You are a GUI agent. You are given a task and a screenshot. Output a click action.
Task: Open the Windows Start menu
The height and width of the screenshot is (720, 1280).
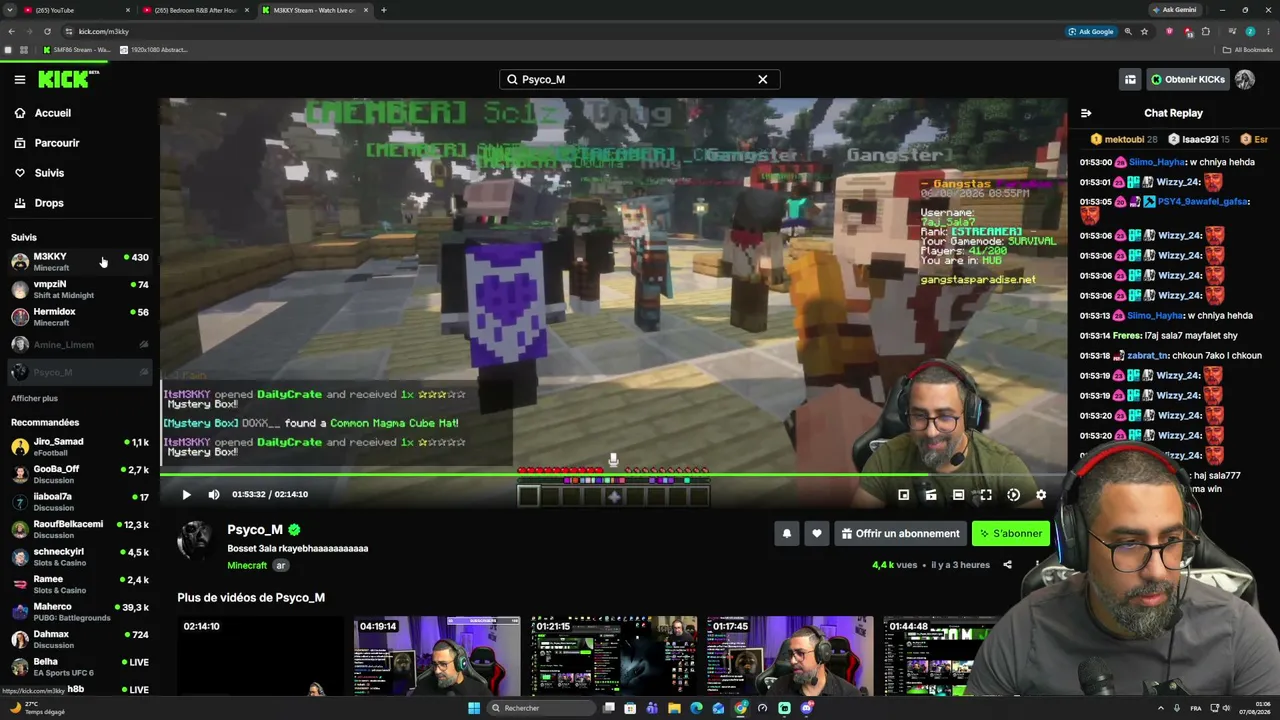474,708
